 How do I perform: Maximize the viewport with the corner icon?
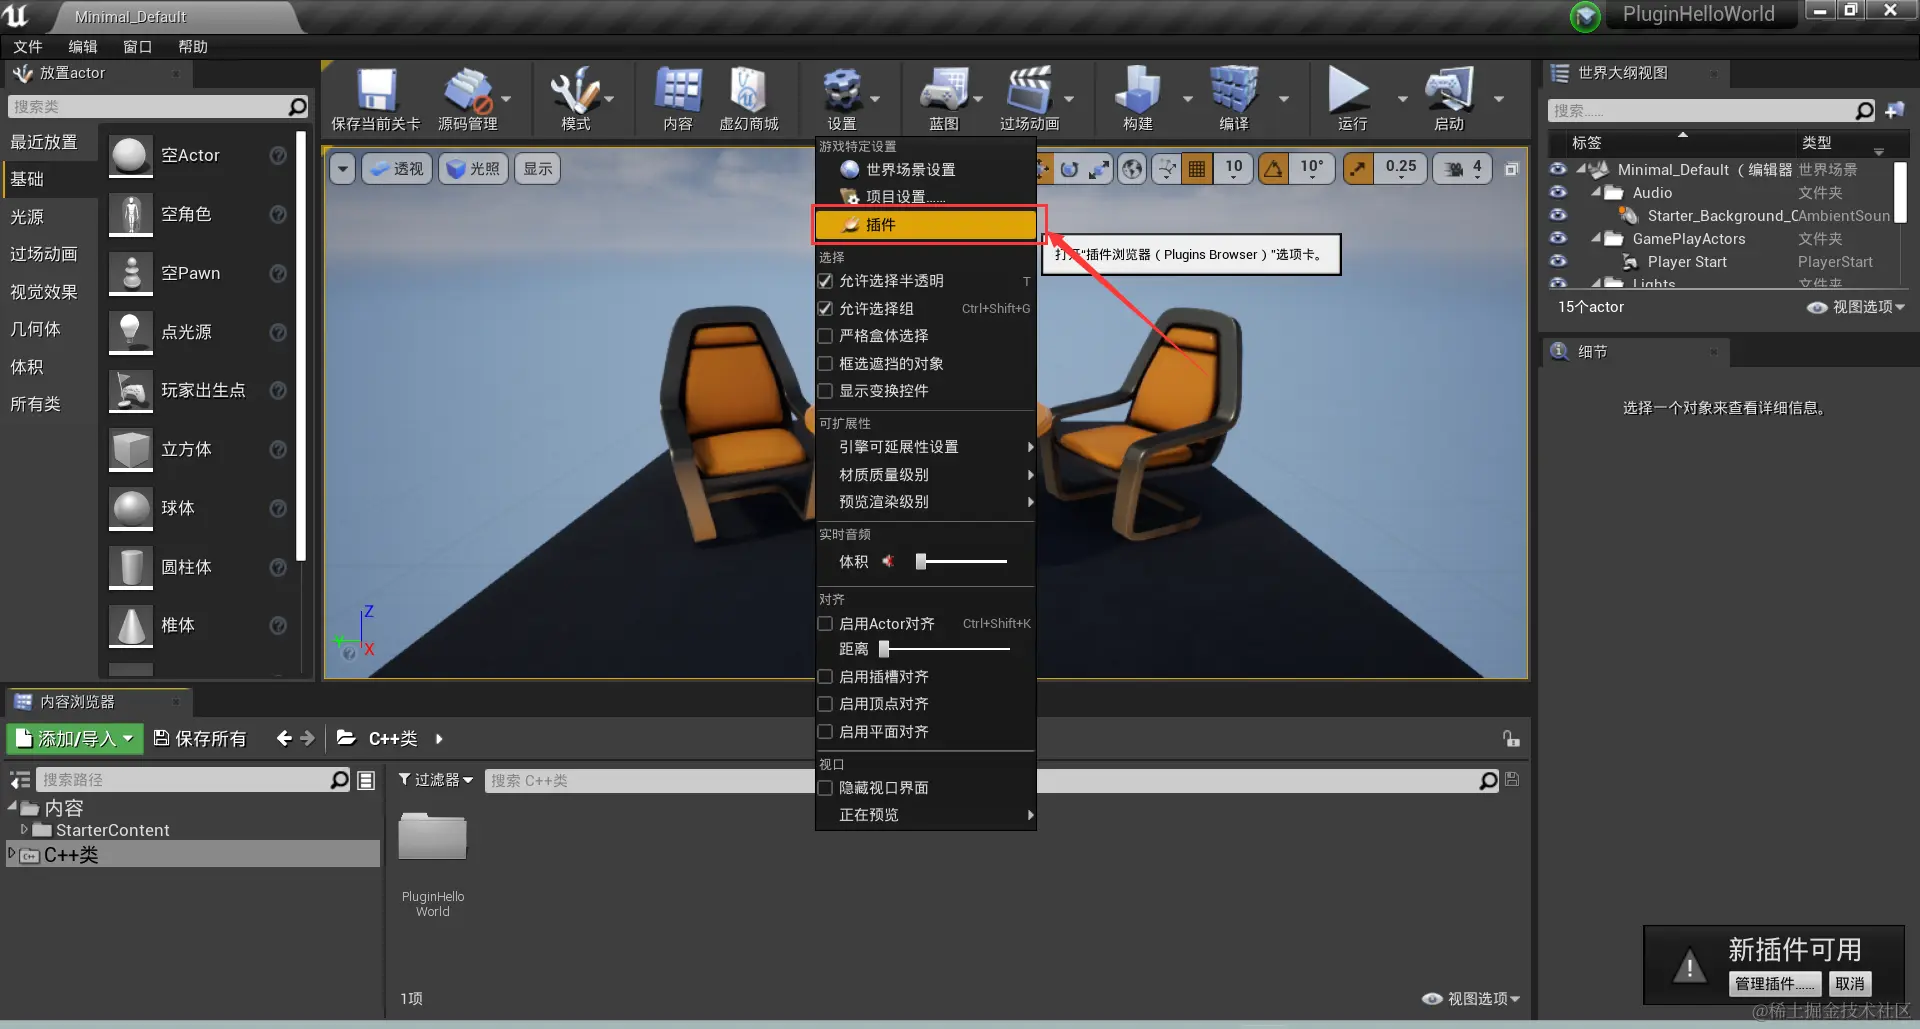point(1512,169)
